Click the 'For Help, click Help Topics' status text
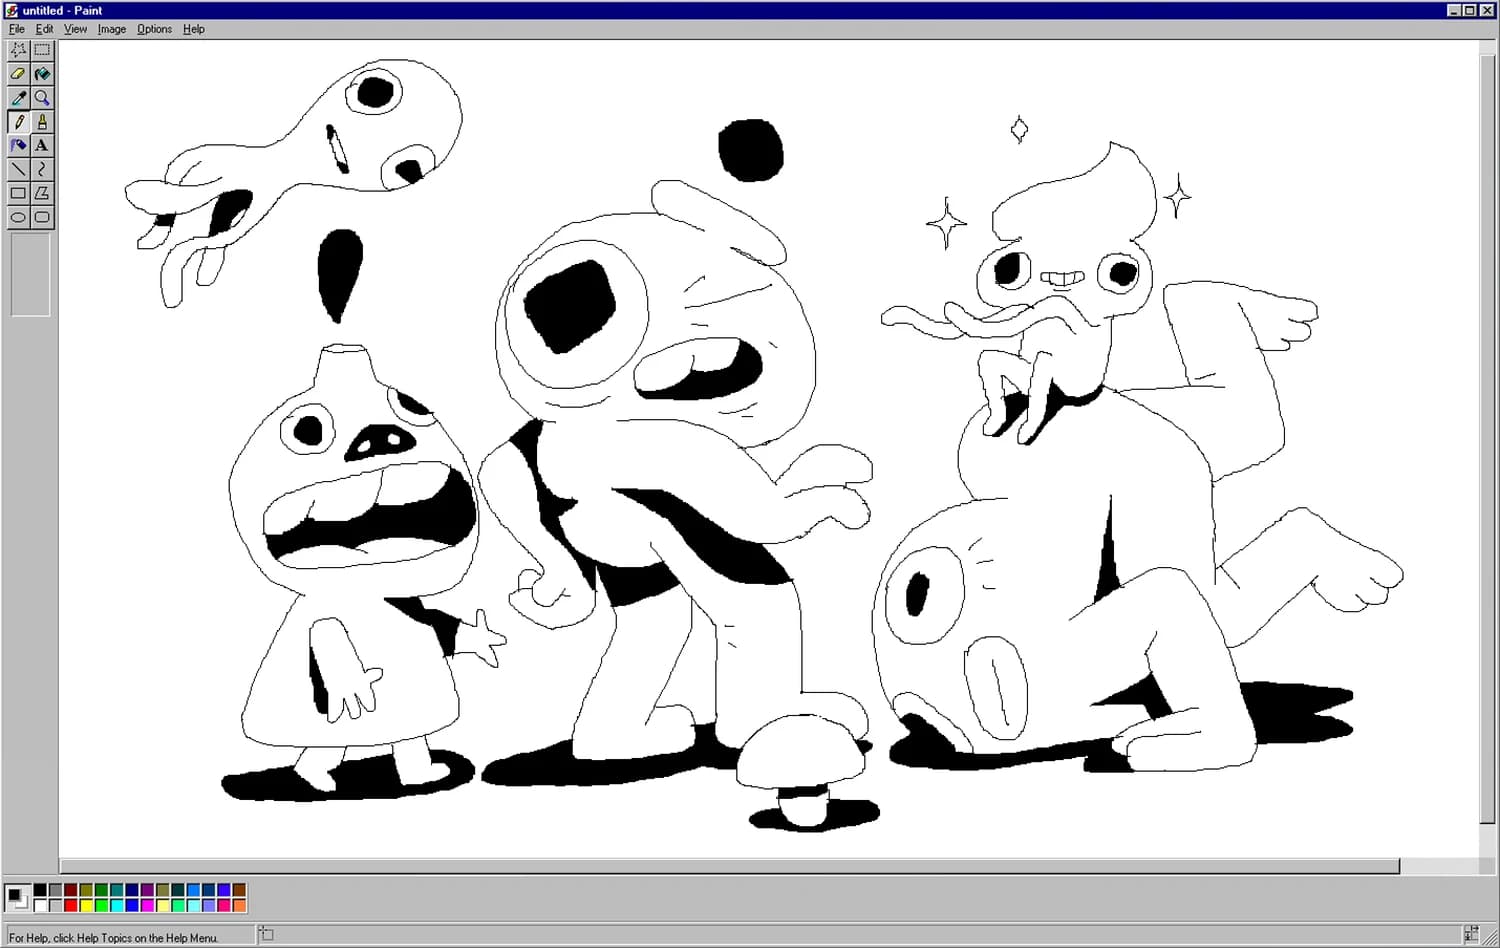 coord(113,938)
